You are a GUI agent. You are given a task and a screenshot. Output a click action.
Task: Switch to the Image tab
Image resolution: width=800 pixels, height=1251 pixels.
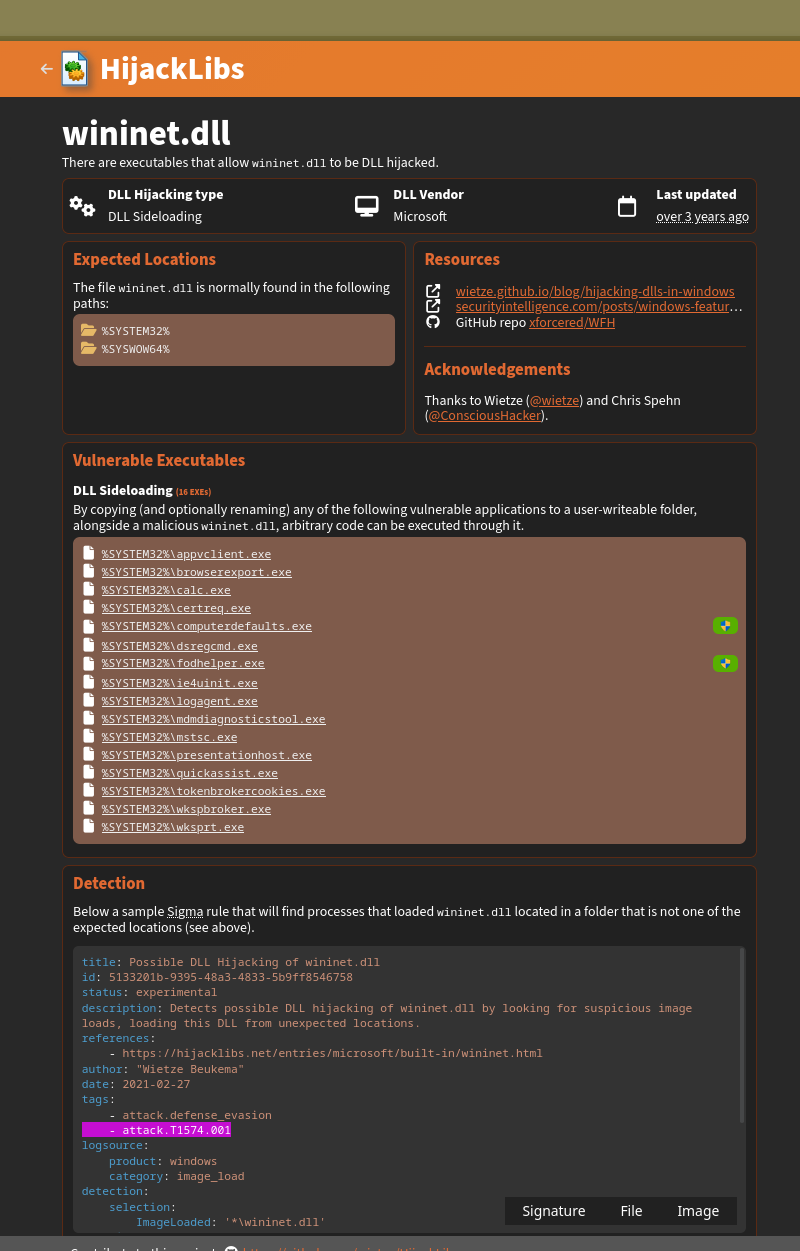(x=698, y=1211)
